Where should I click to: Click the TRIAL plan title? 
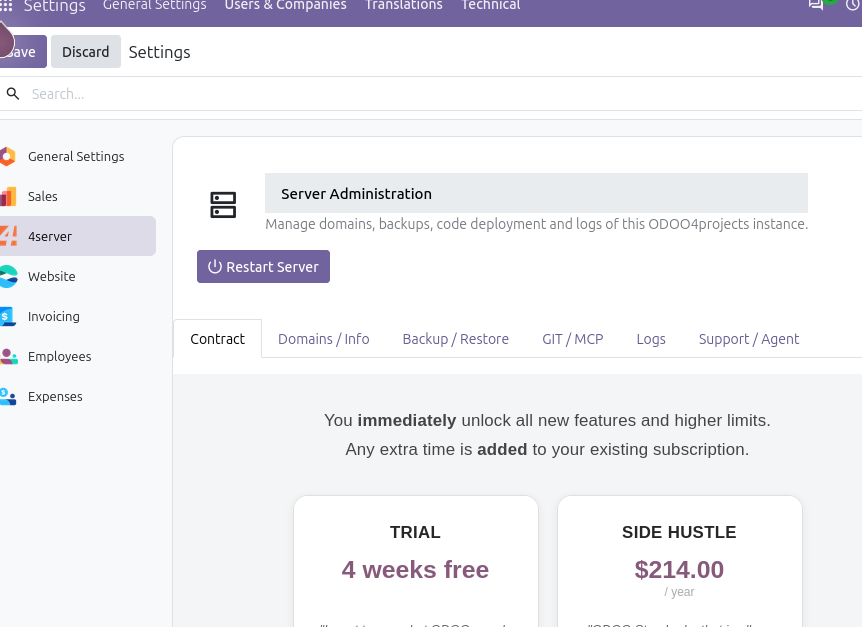click(x=415, y=532)
